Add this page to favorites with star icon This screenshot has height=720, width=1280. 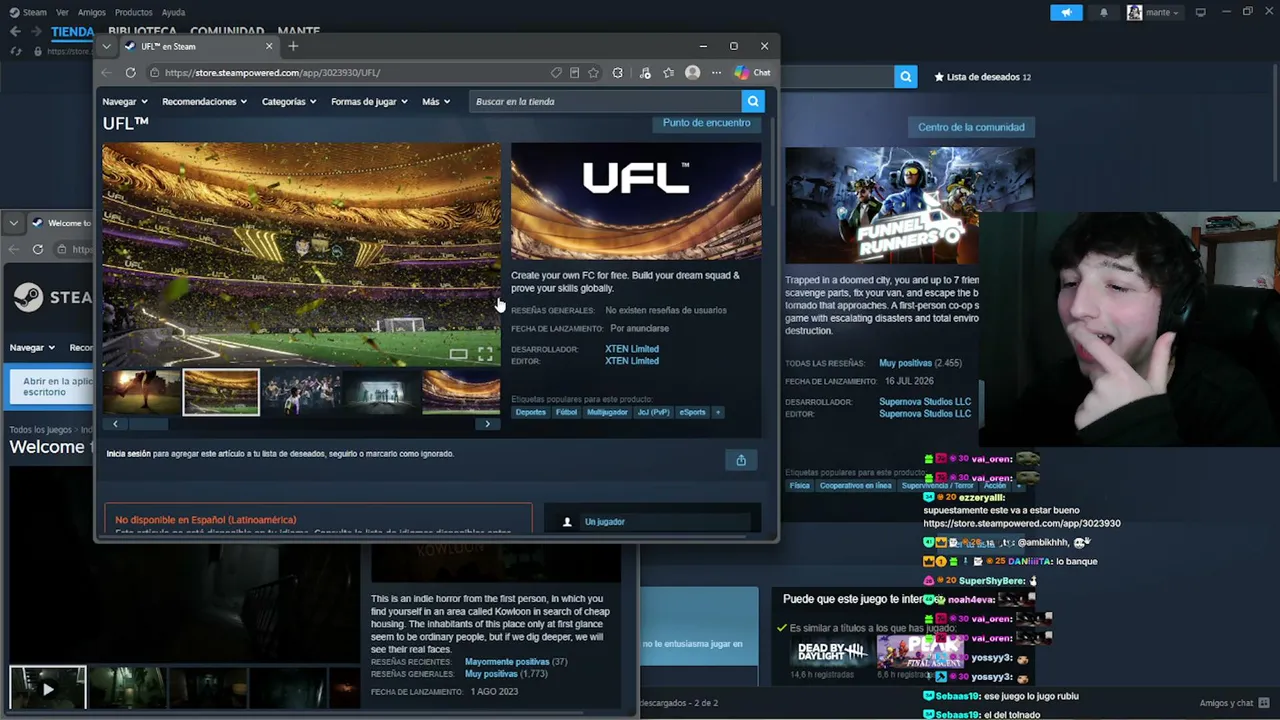(x=593, y=72)
